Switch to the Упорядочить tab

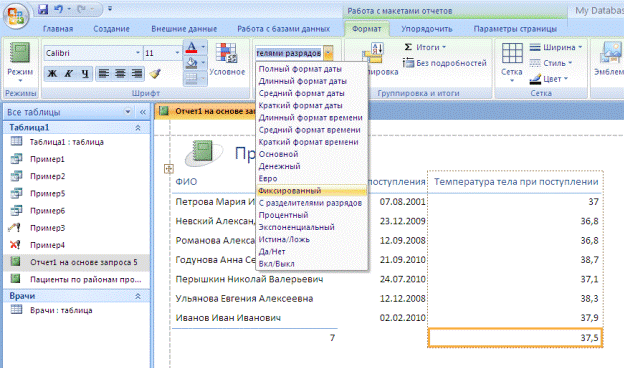427,29
